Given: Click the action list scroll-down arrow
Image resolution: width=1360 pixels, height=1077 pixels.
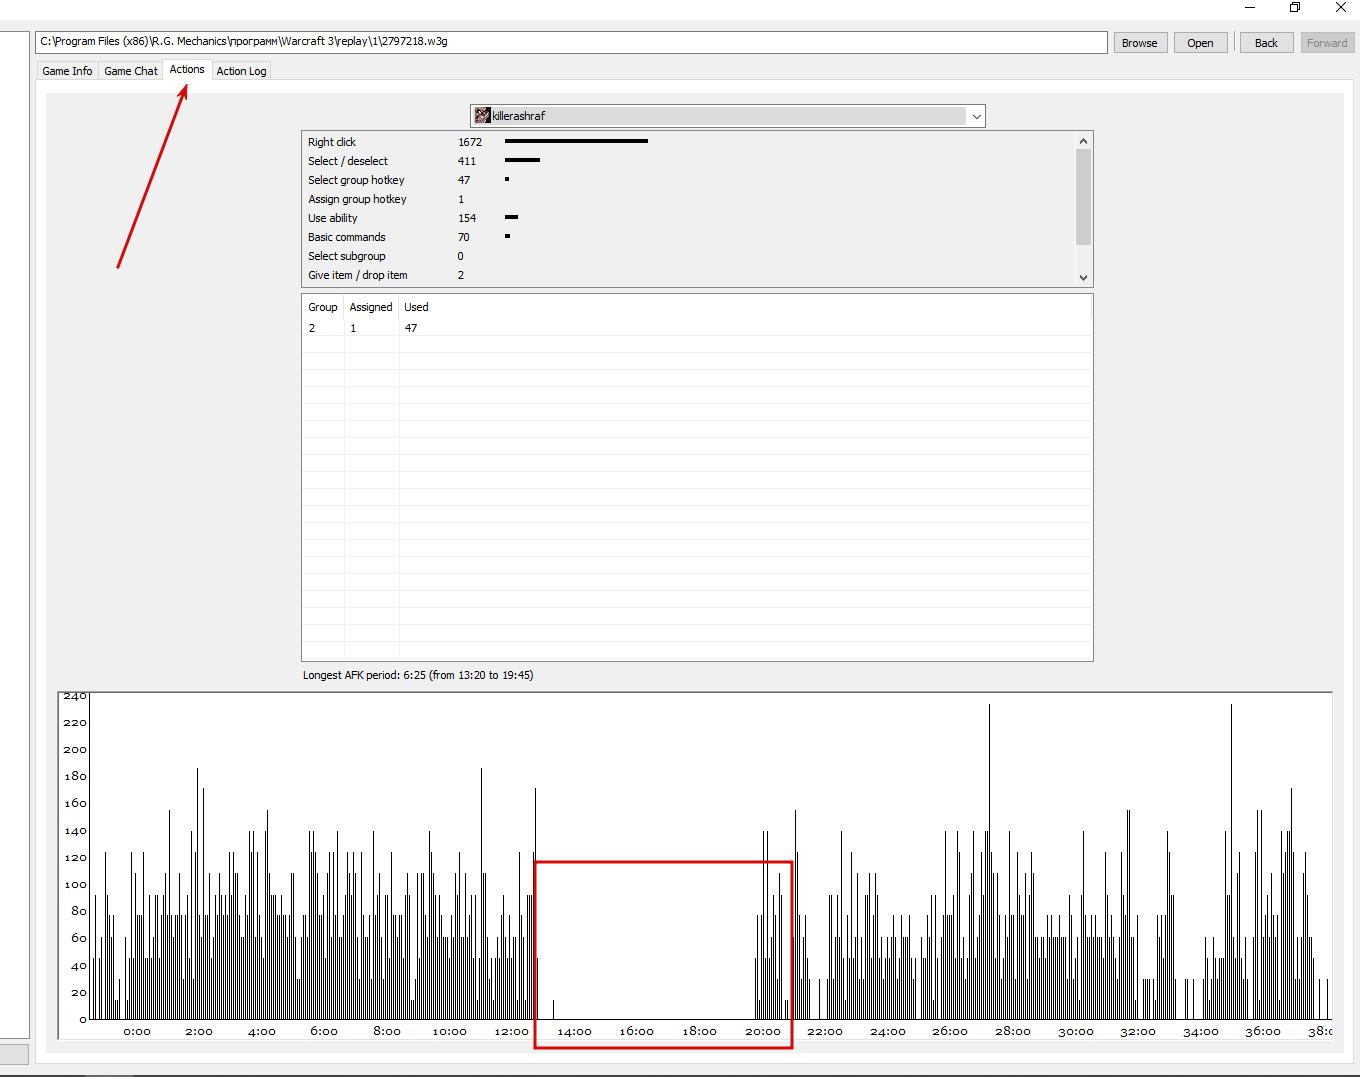Looking at the screenshot, I should click(x=1083, y=277).
